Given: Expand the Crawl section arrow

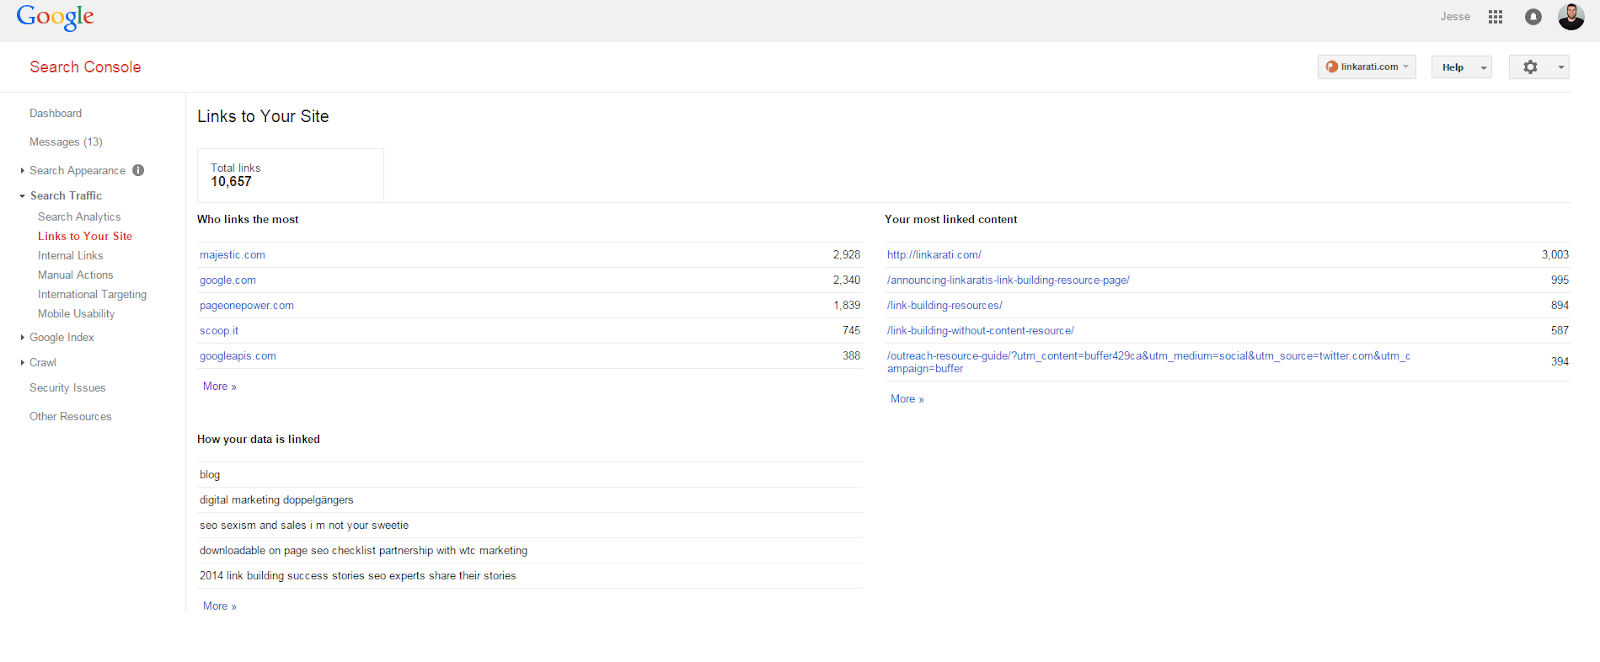Looking at the screenshot, I should pyautogui.click(x=22, y=363).
